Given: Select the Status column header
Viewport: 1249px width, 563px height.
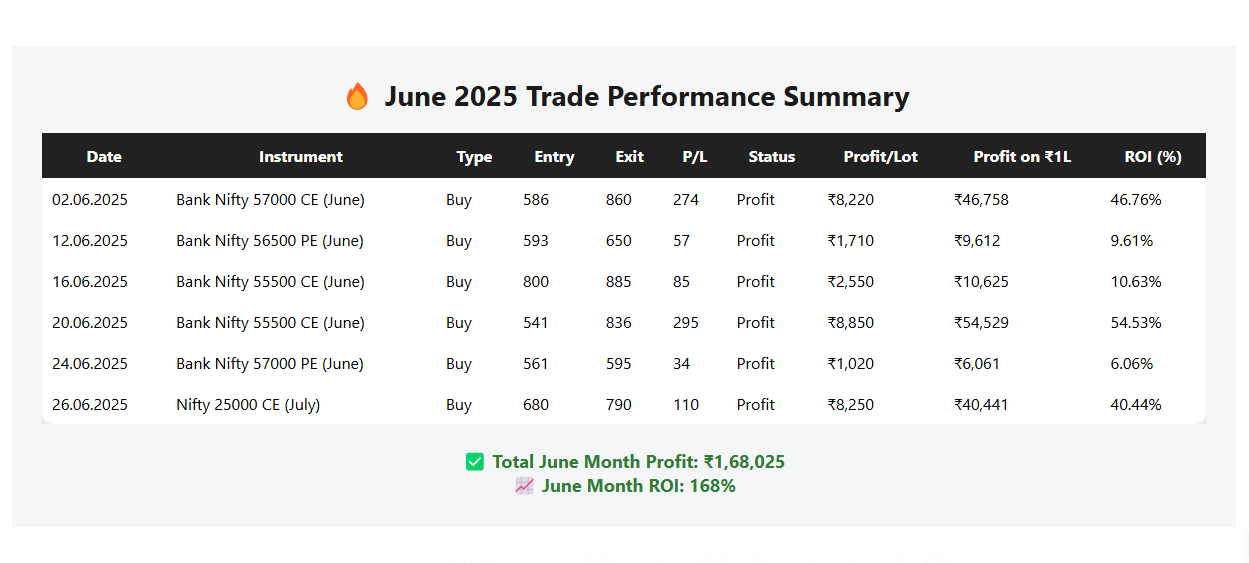Looking at the screenshot, I should [771, 157].
